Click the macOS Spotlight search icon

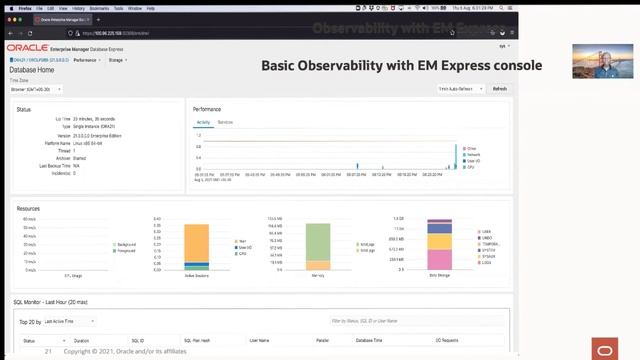[x=501, y=8]
